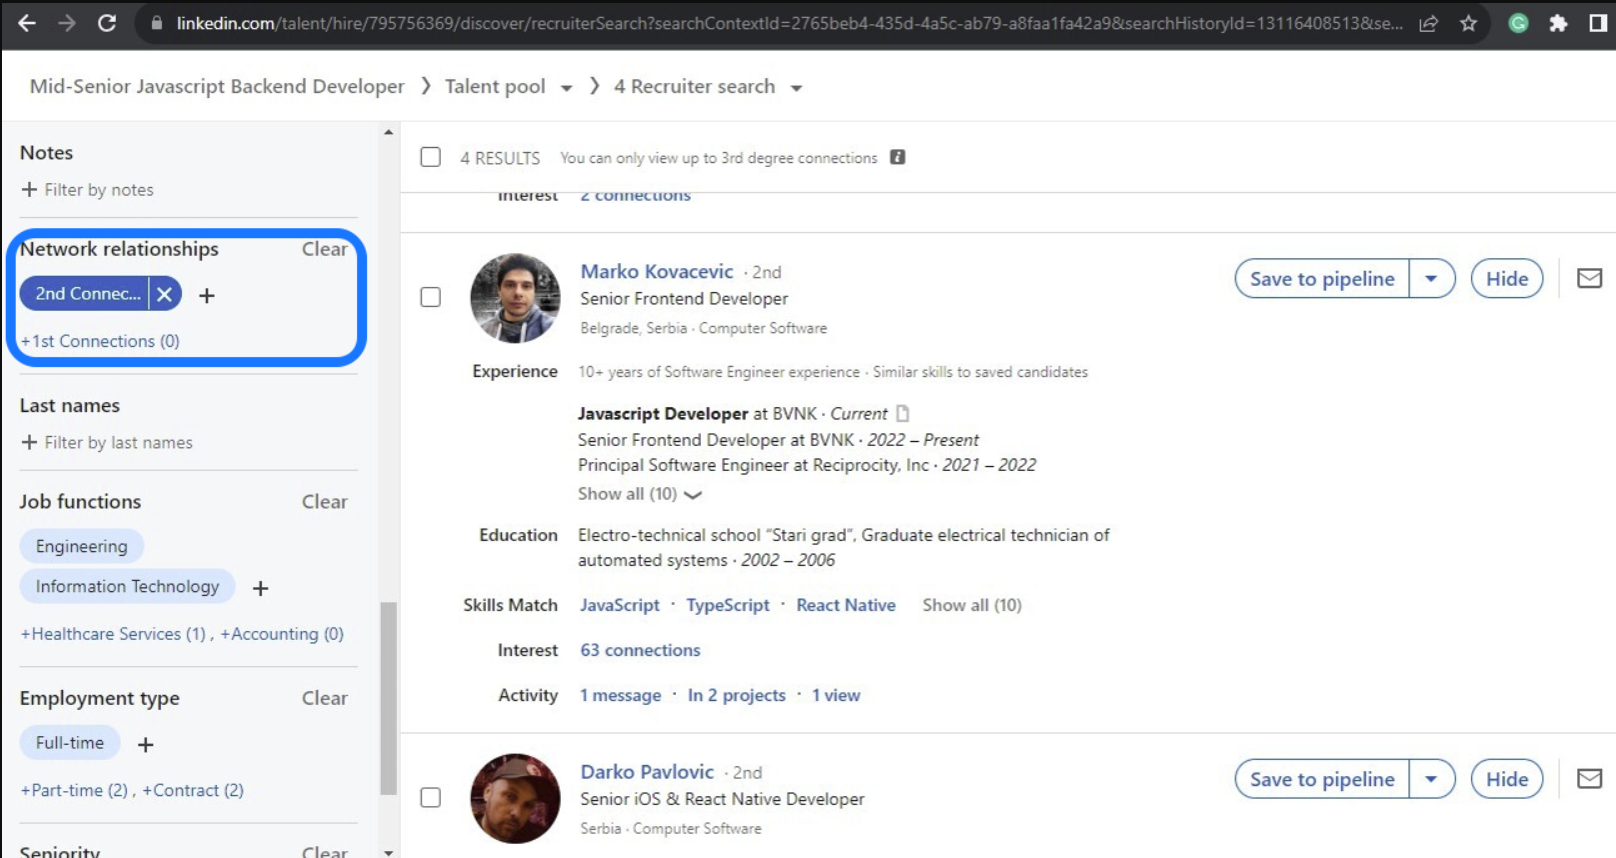This screenshot has width=1616, height=858.
Task: Toggle the select all results checkbox
Action: [431, 157]
